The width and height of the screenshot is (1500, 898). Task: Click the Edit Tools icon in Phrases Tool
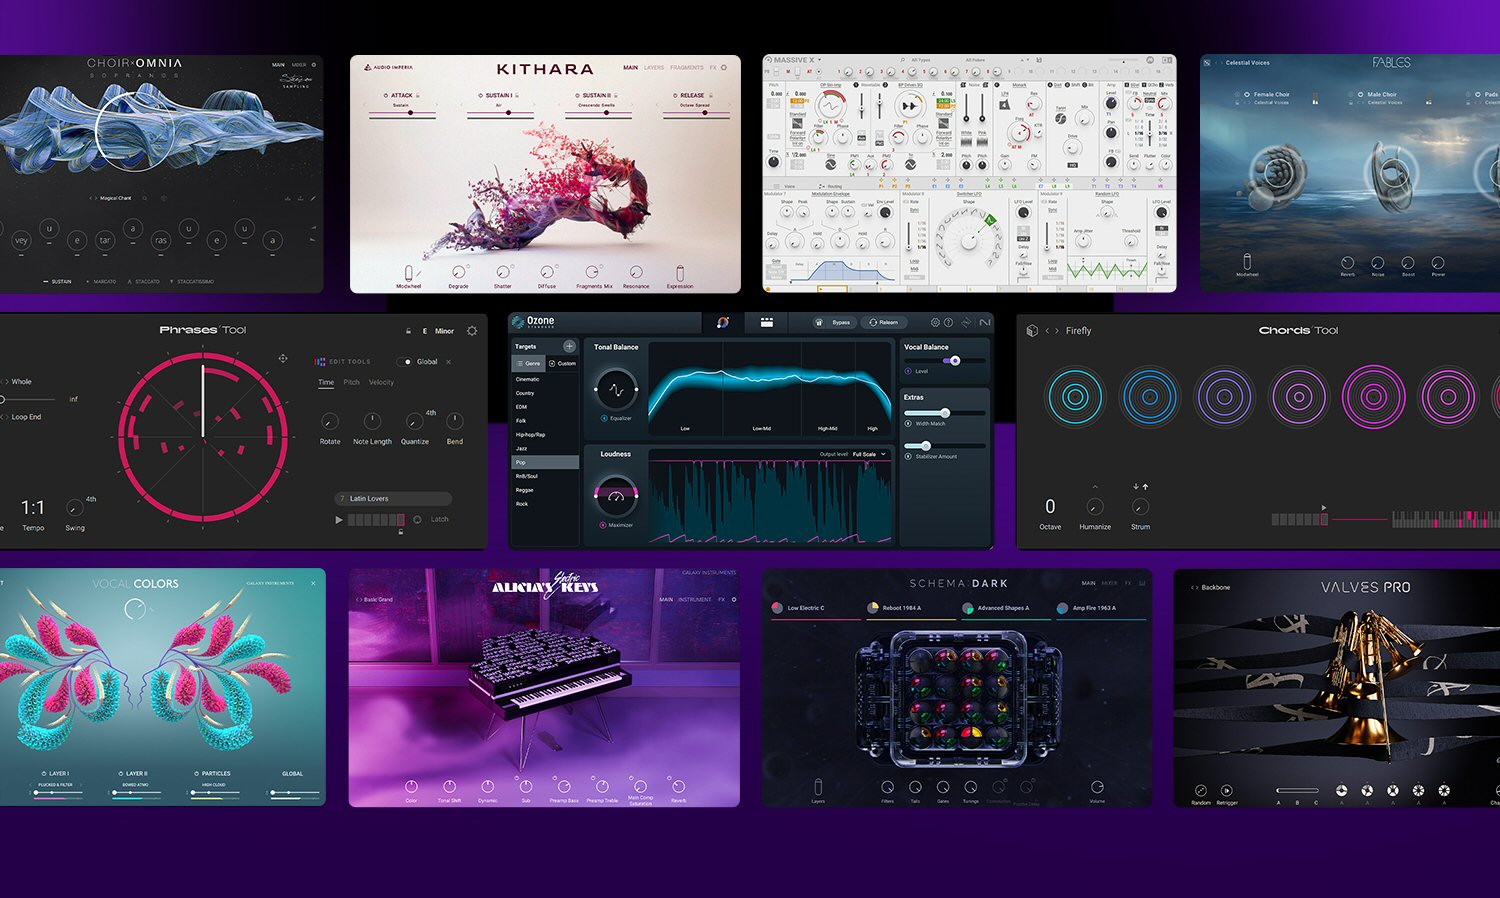pos(320,362)
